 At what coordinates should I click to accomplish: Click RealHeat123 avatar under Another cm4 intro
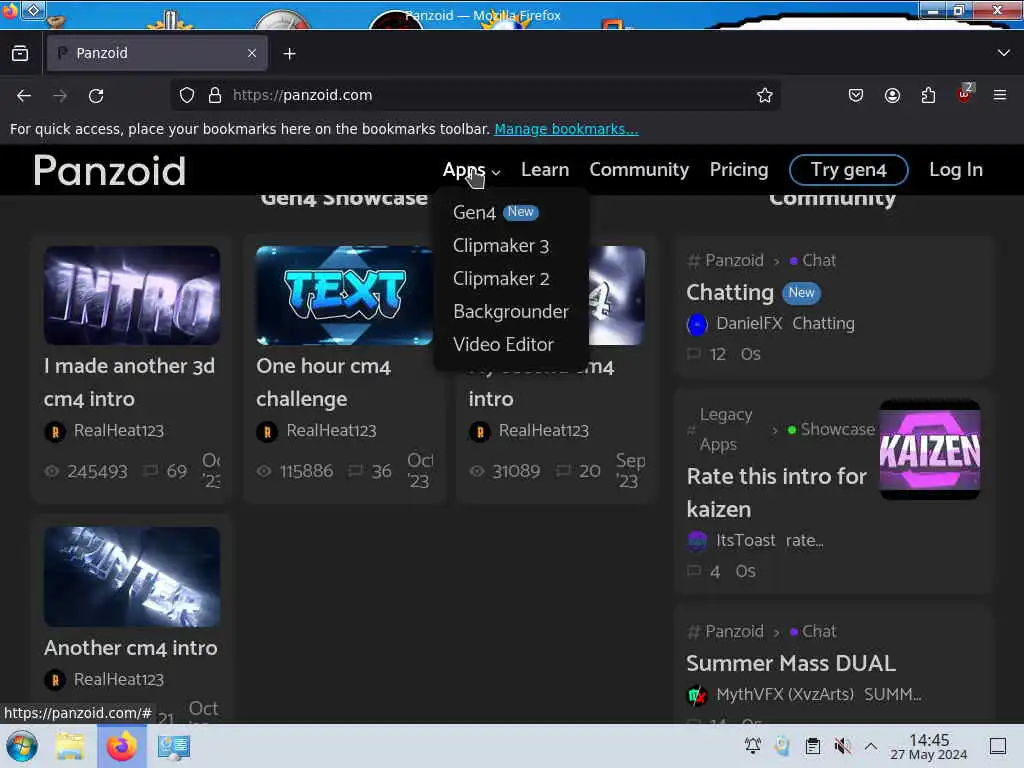(55, 680)
